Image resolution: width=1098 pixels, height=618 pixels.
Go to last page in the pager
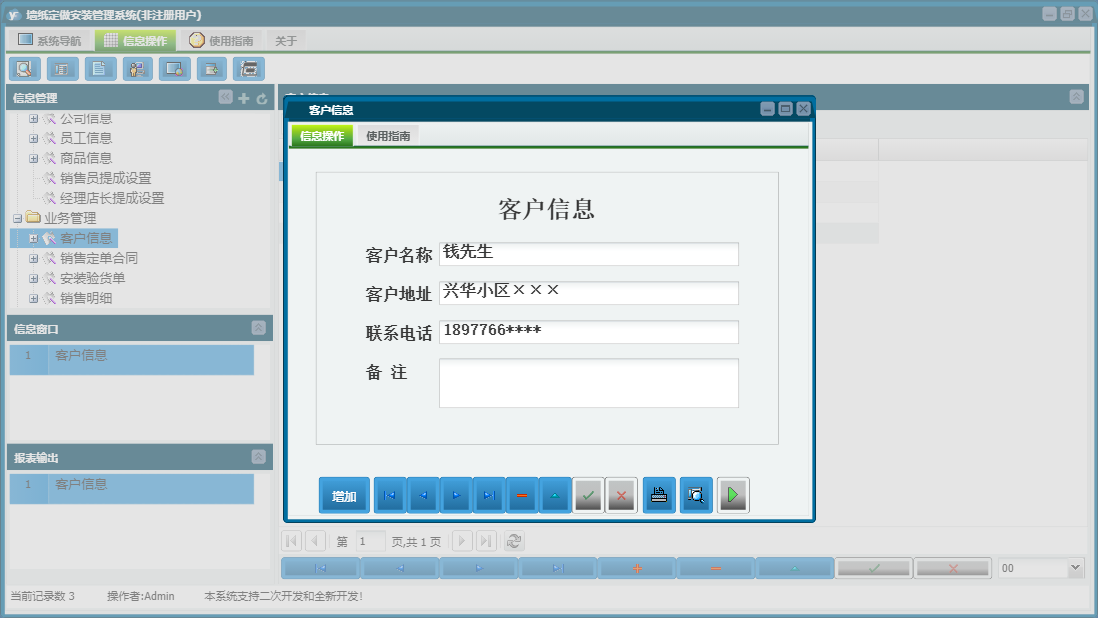click(x=487, y=541)
